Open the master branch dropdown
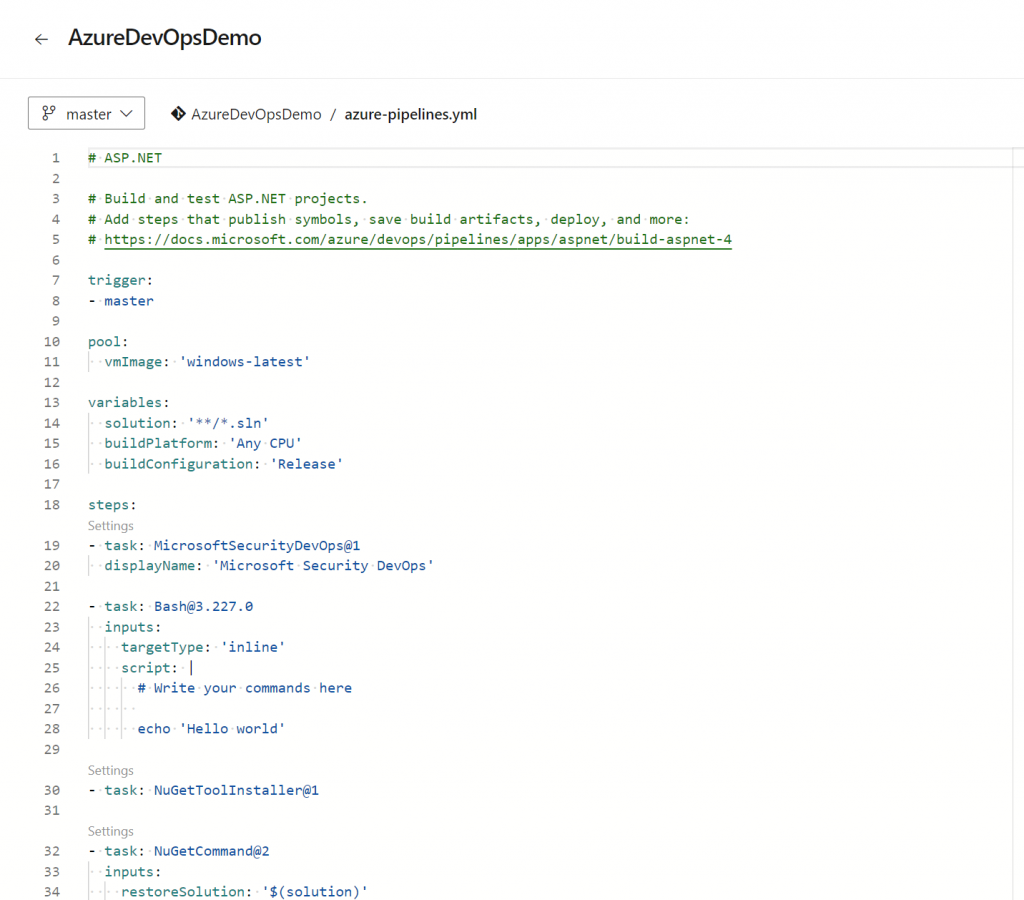 86,114
